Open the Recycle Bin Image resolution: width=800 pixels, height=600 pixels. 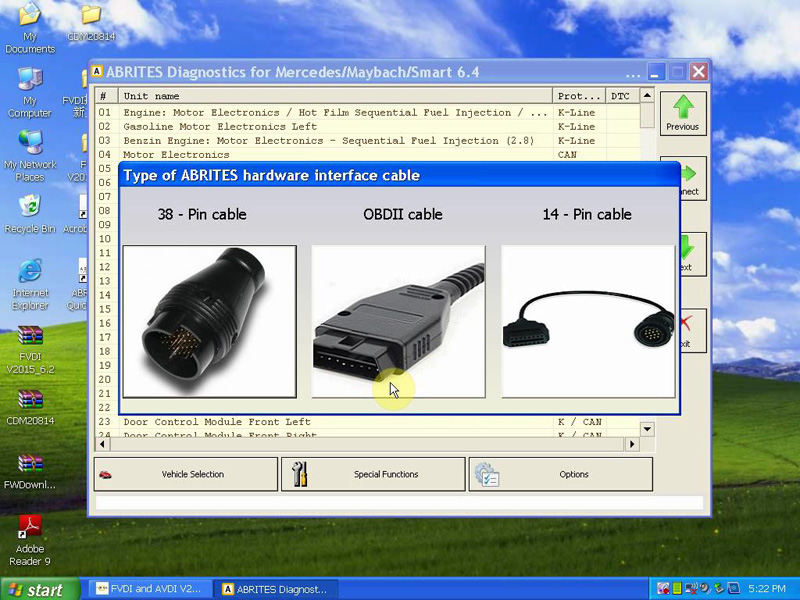click(30, 213)
